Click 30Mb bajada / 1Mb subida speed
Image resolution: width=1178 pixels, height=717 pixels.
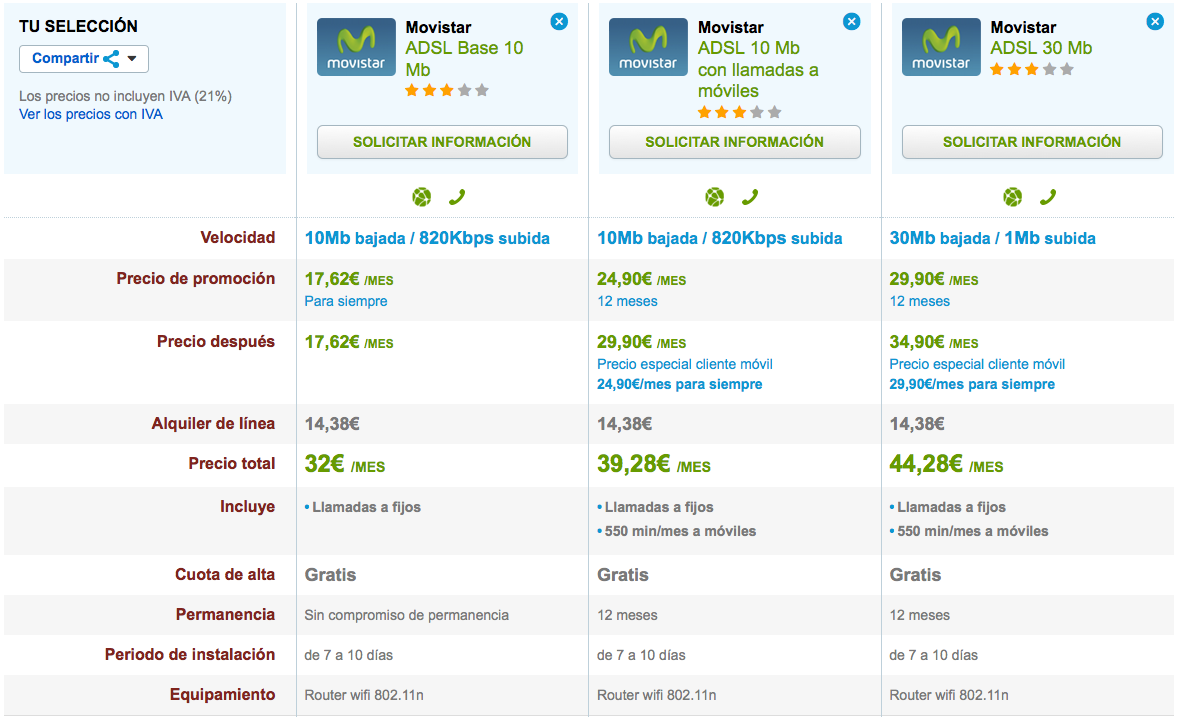[992, 238]
